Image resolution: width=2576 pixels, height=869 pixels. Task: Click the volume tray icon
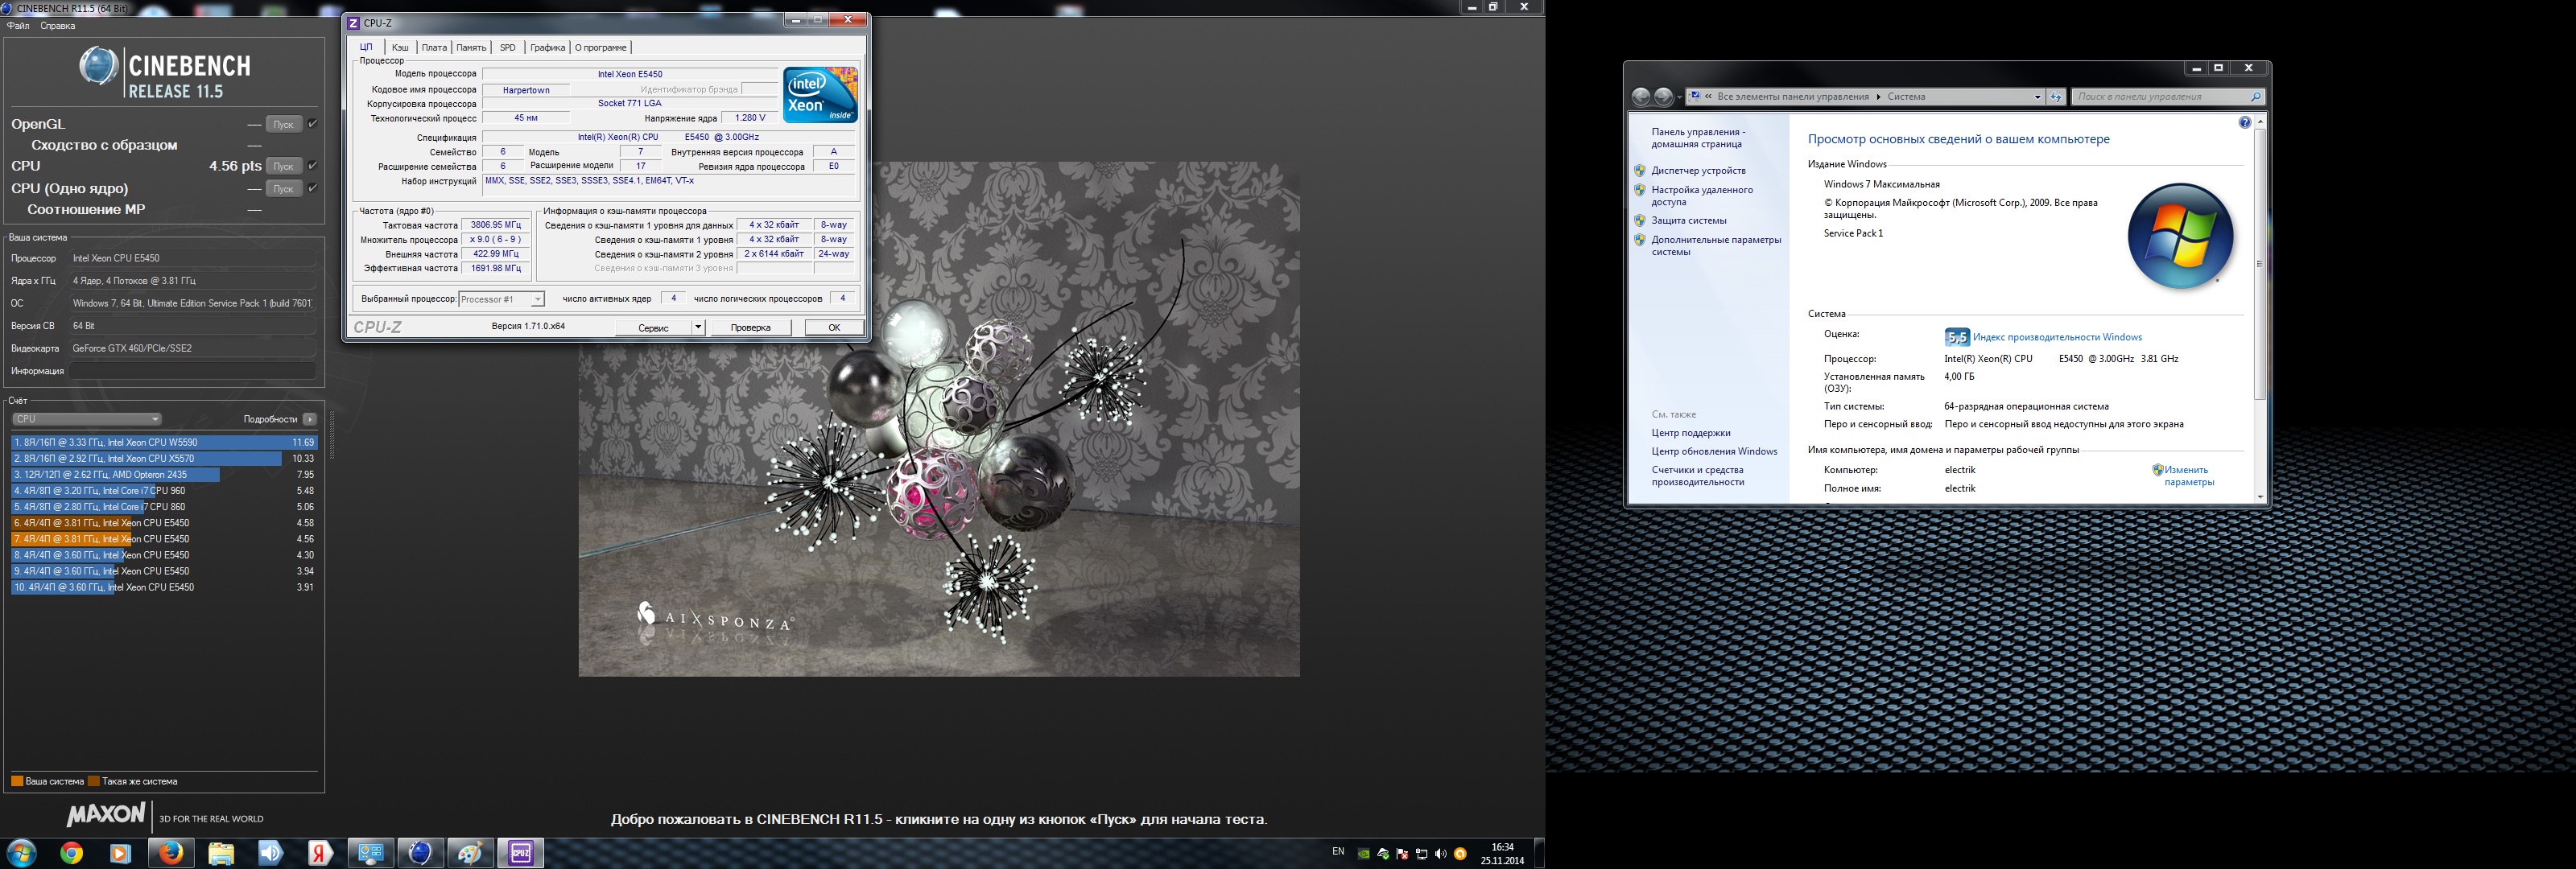point(1440,854)
